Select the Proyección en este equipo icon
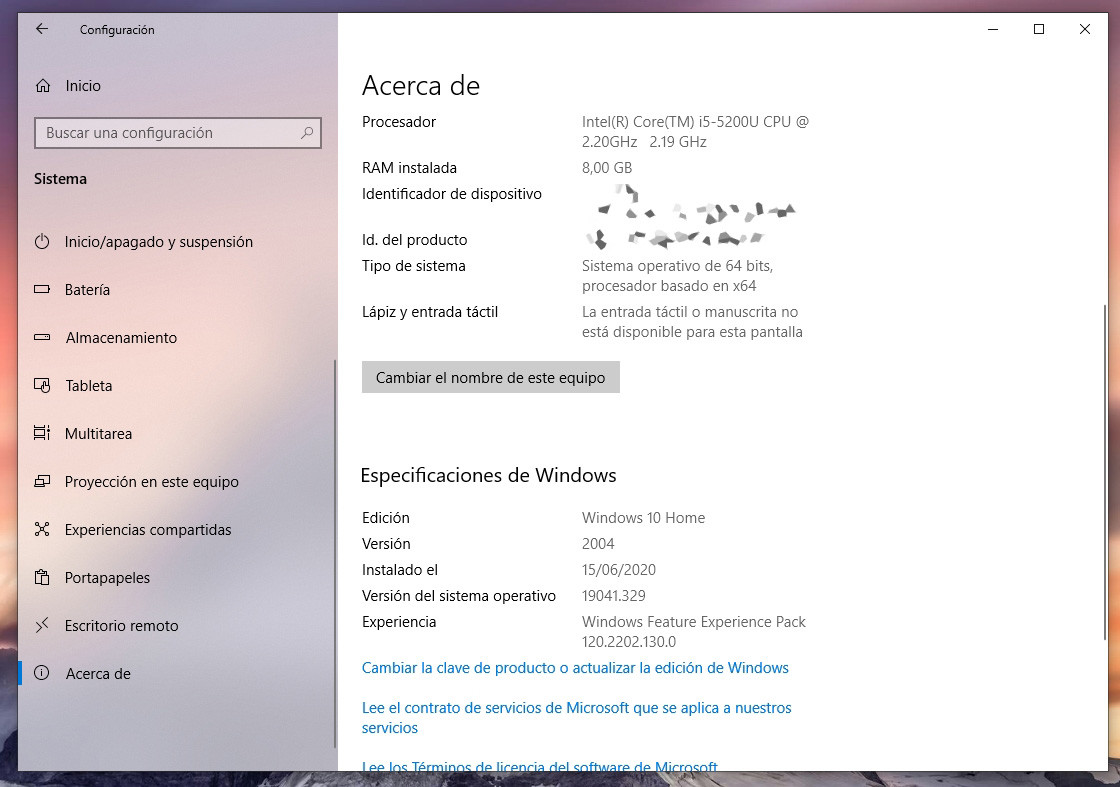The height and width of the screenshot is (787, 1120). point(42,482)
